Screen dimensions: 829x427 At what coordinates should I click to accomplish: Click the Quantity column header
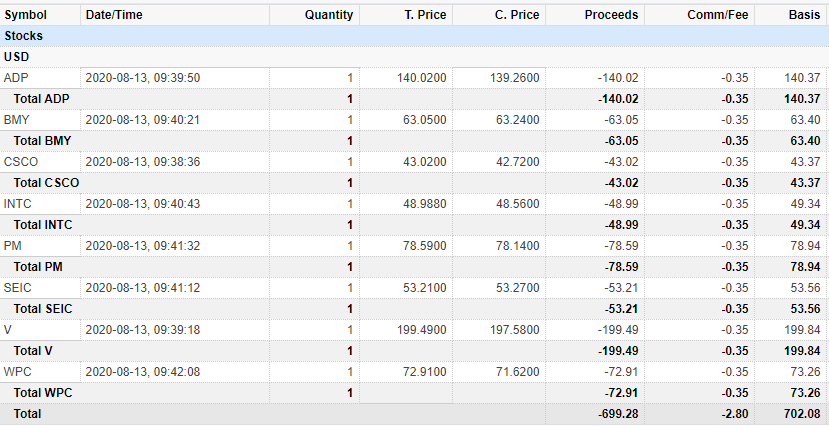coord(329,15)
